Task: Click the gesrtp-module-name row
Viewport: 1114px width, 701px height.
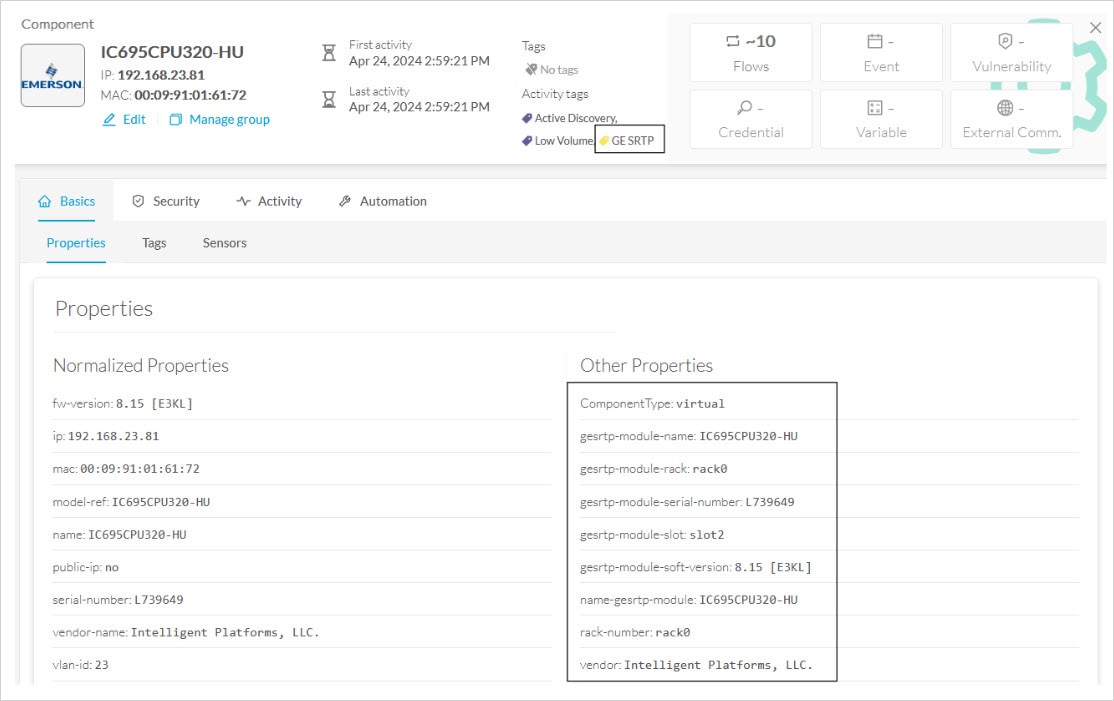Action: (829, 436)
